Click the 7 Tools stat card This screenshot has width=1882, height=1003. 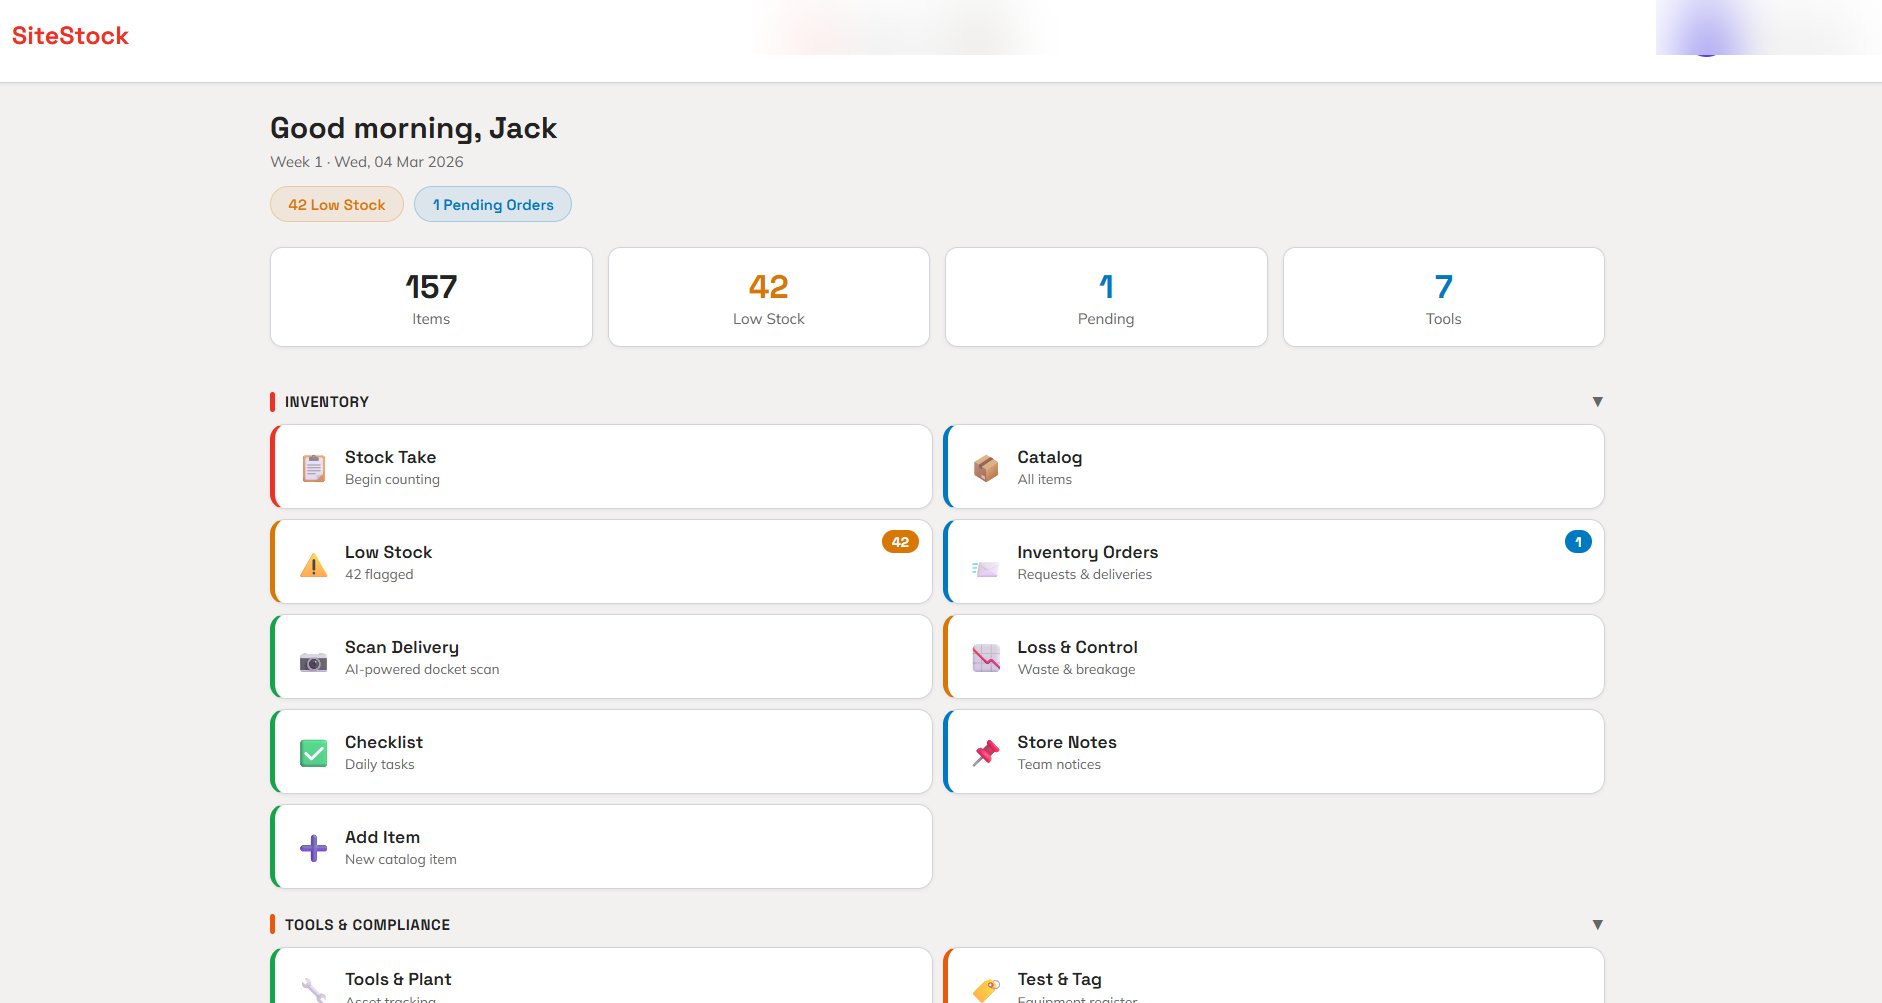(1443, 296)
